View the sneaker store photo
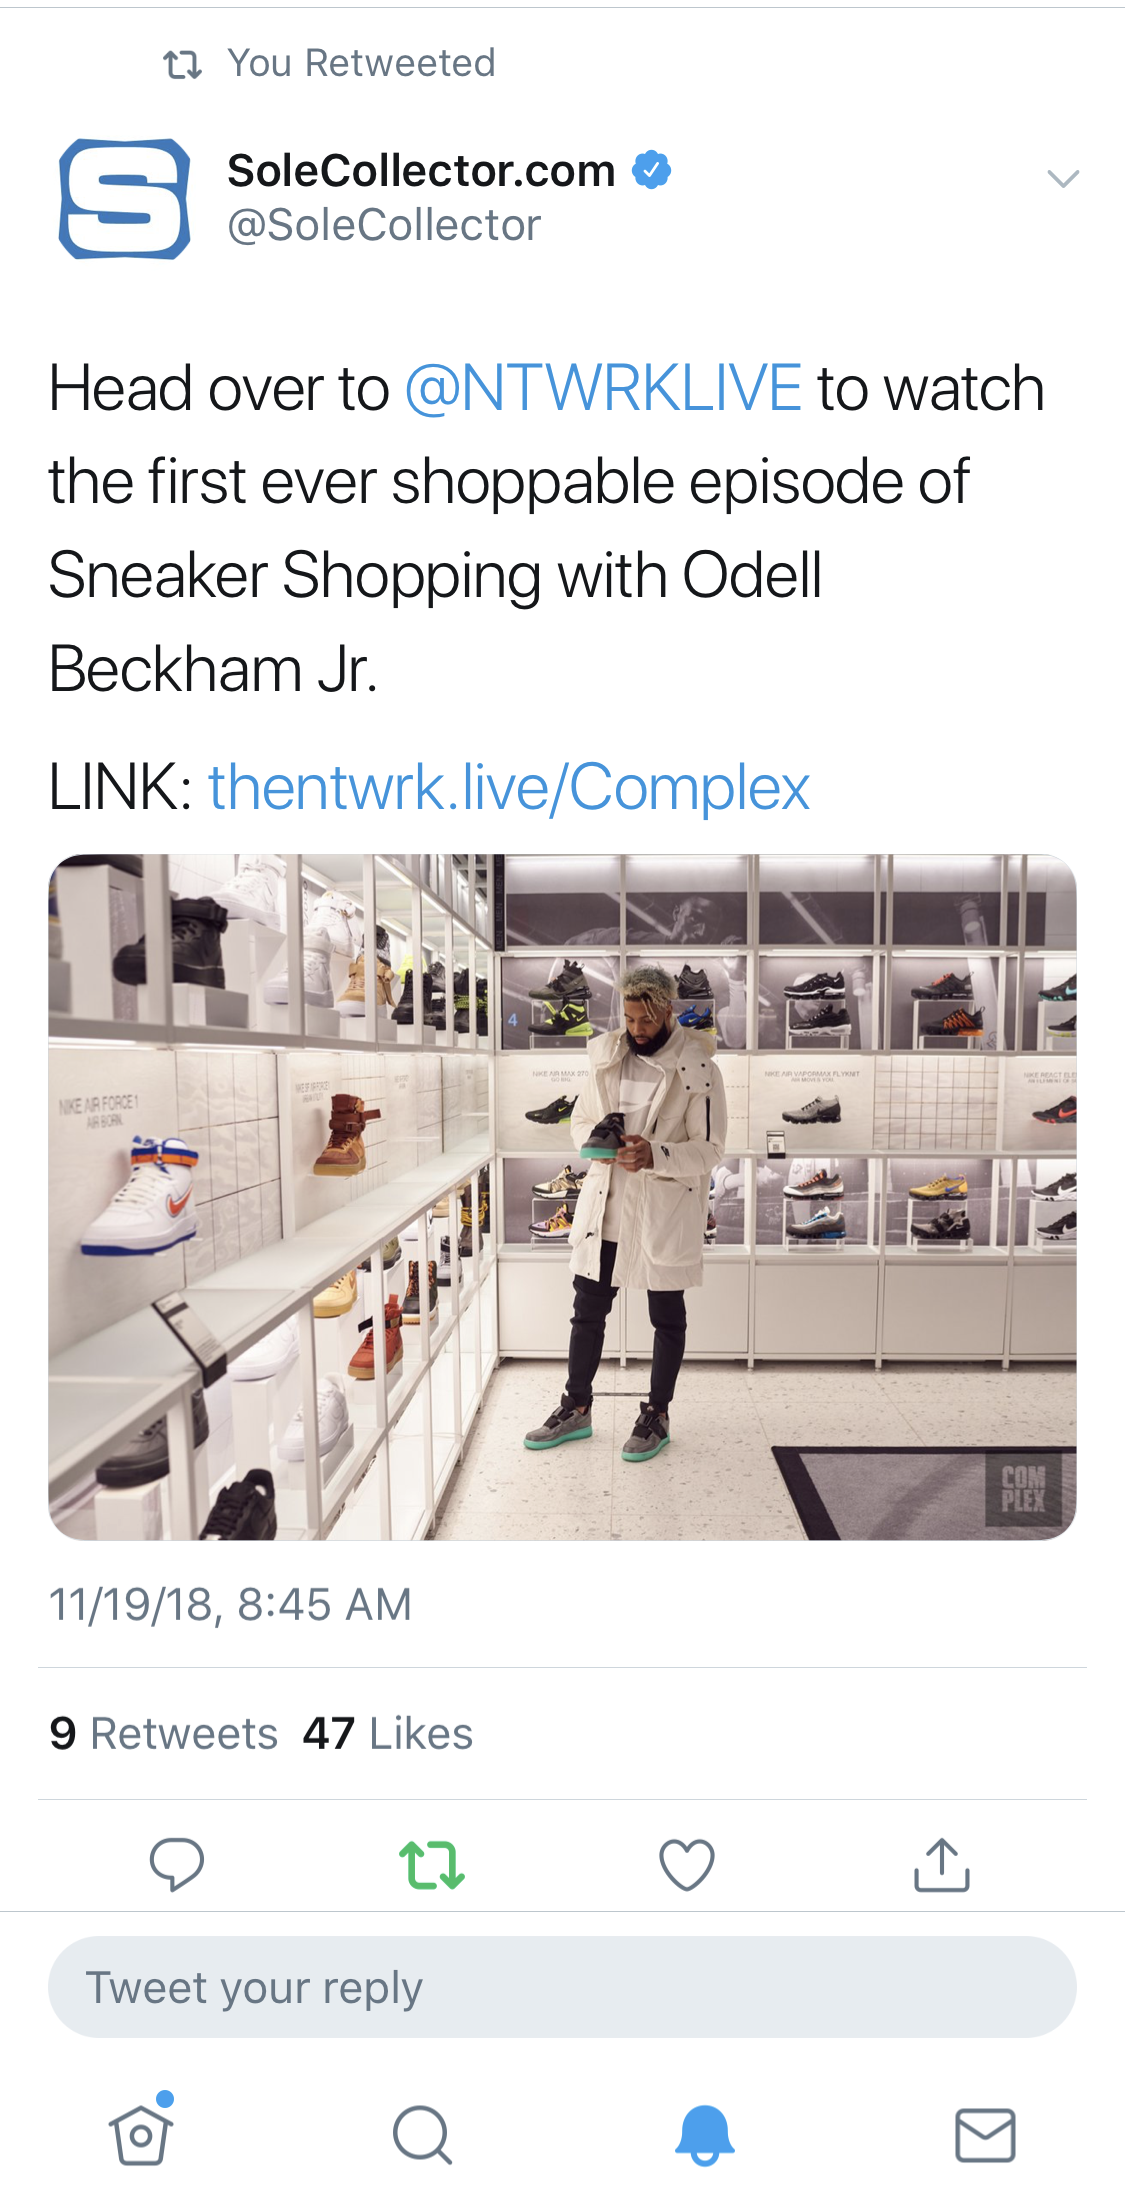Screen dimensions: 1125x2212 tap(562, 1196)
